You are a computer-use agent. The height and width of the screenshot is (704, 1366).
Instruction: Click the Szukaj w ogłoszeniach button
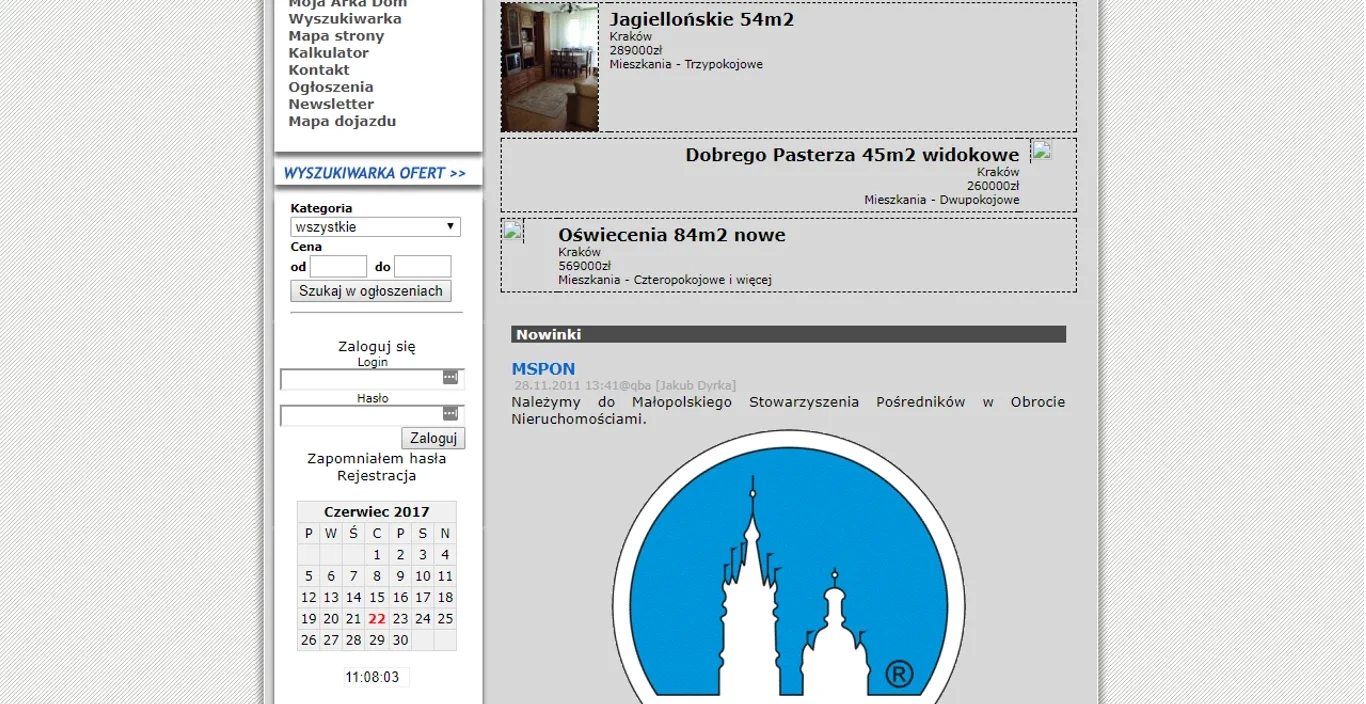tap(371, 291)
